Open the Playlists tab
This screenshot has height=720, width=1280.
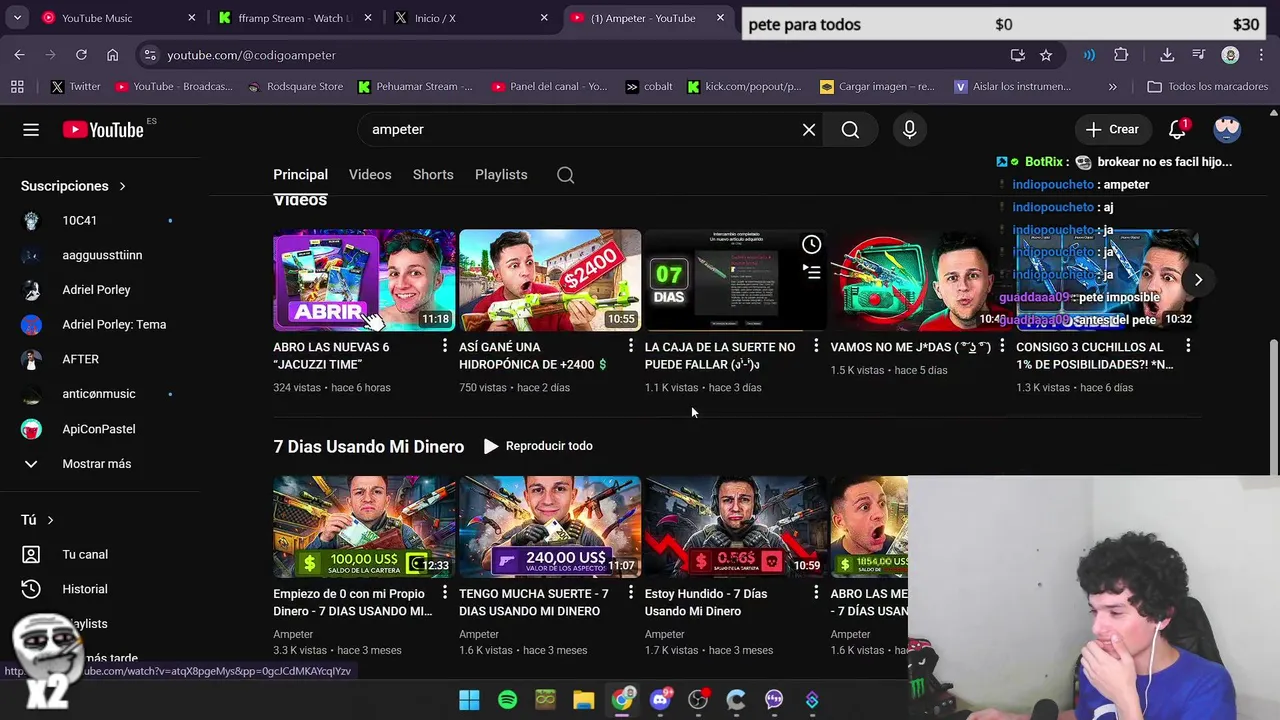coord(501,174)
